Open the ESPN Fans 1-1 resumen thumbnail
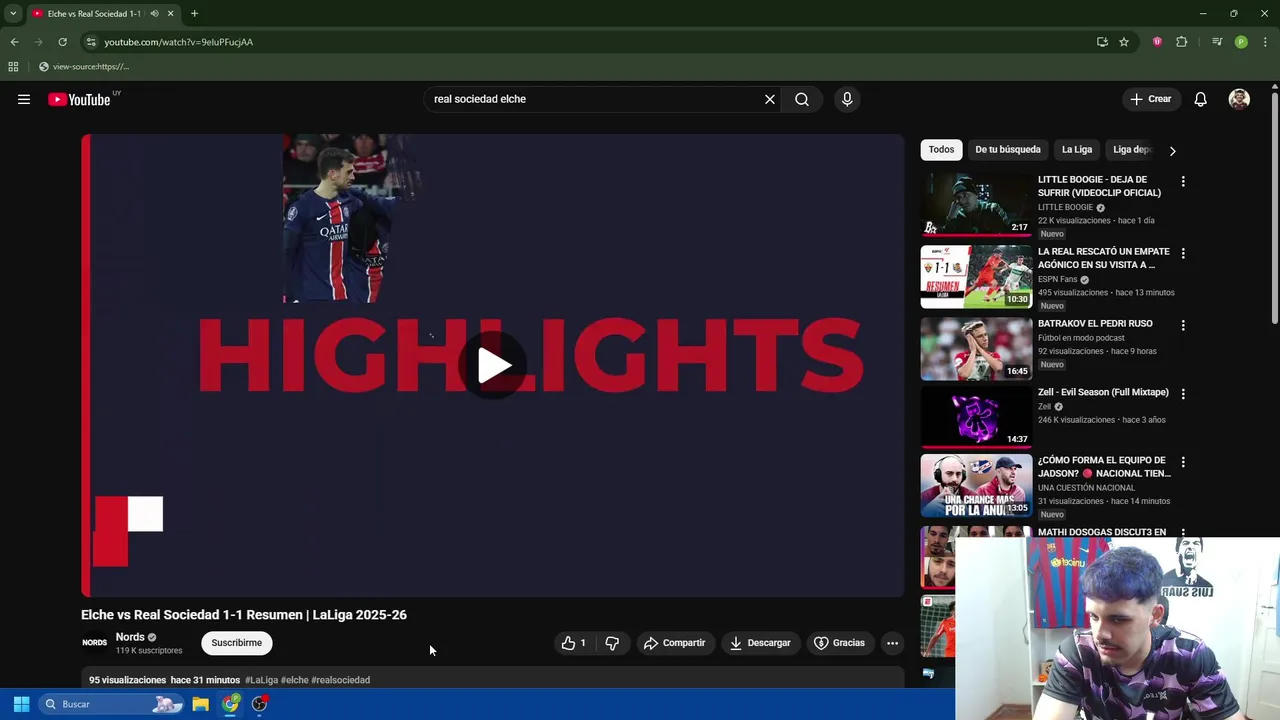This screenshot has height=720, width=1280. tap(976, 276)
